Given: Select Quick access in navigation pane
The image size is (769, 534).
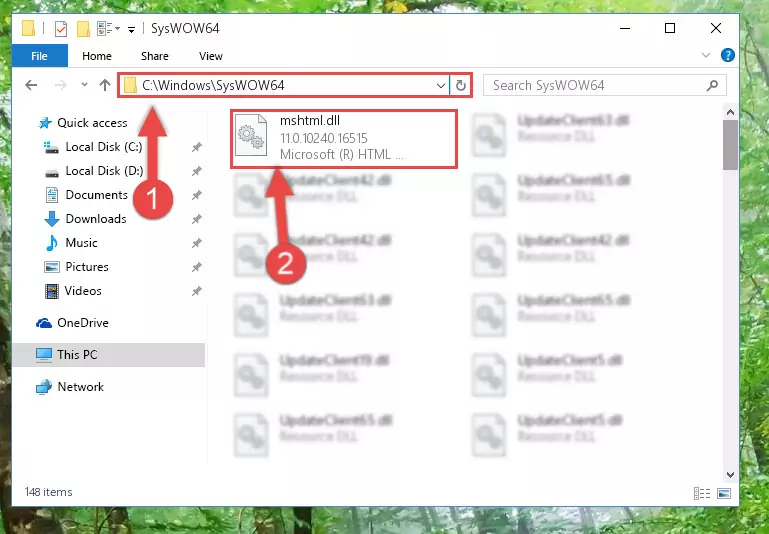Looking at the screenshot, I should [x=92, y=123].
